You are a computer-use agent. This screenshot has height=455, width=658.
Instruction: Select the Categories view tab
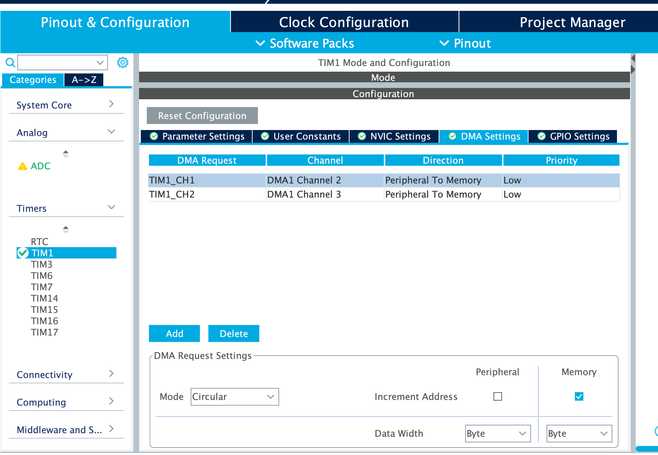tap(33, 80)
